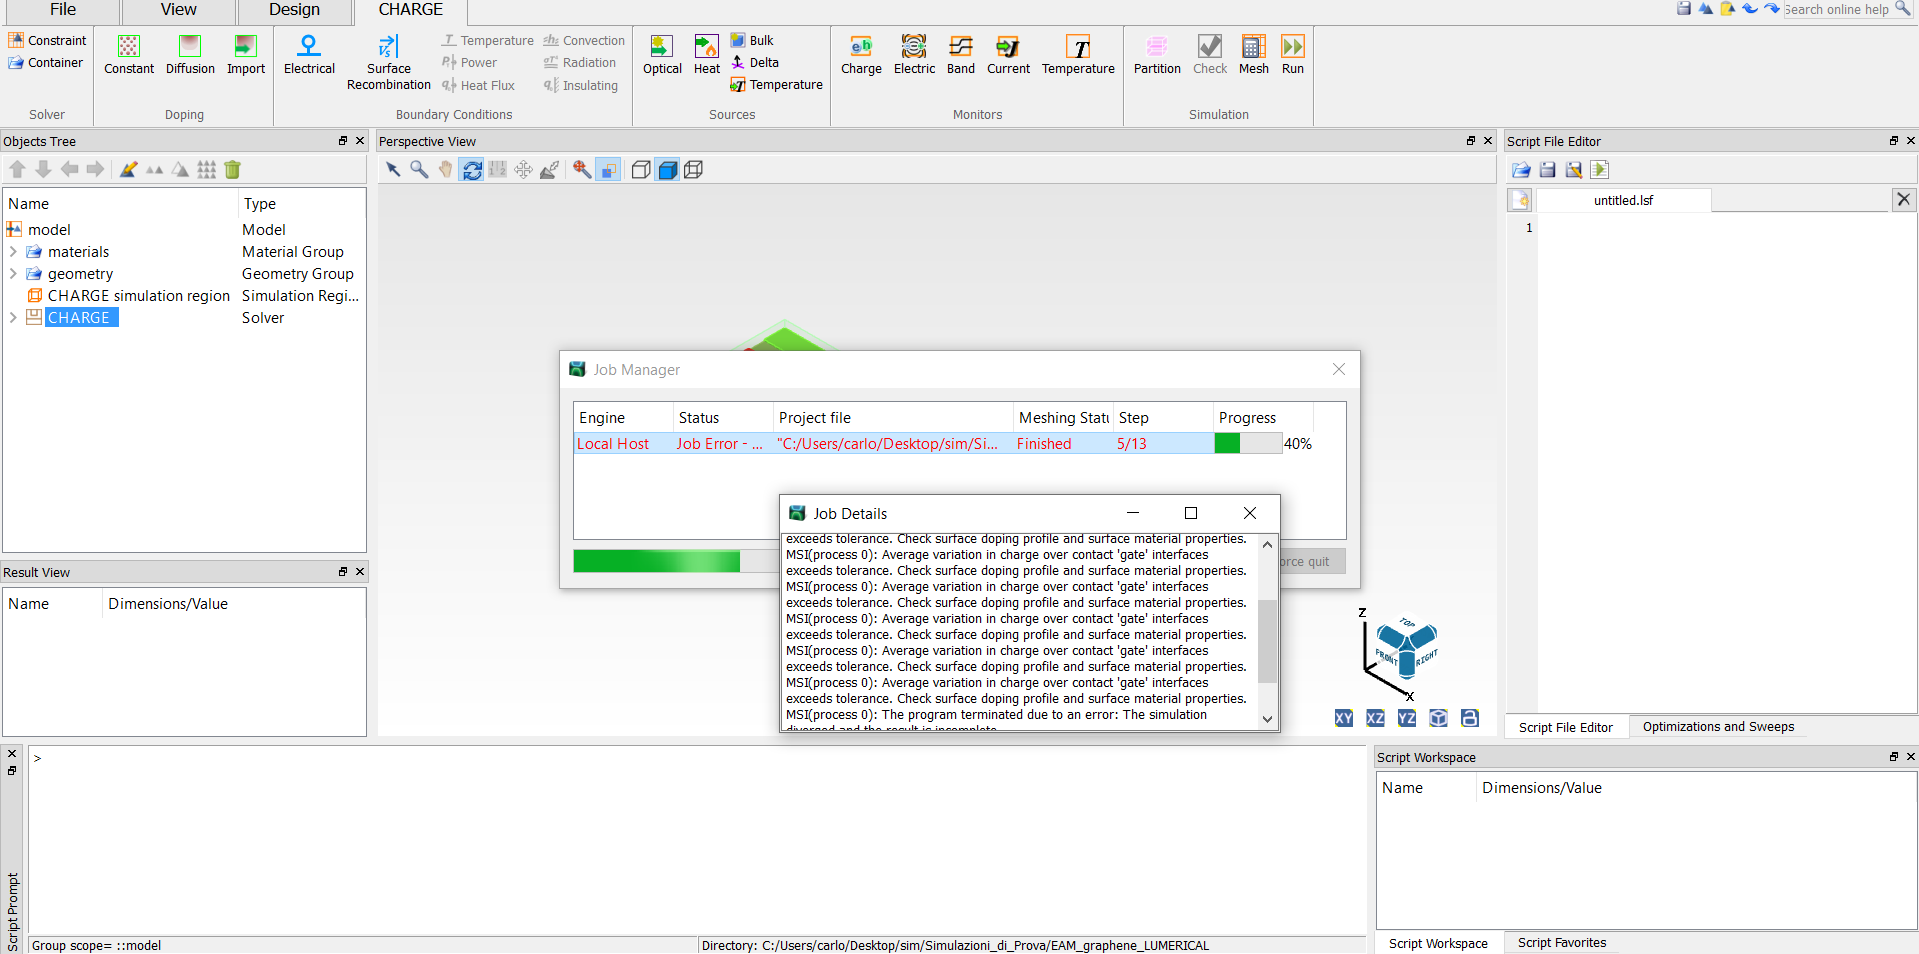The image size is (1919, 954).
Task: Maximize the Job Details window
Action: click(x=1191, y=513)
